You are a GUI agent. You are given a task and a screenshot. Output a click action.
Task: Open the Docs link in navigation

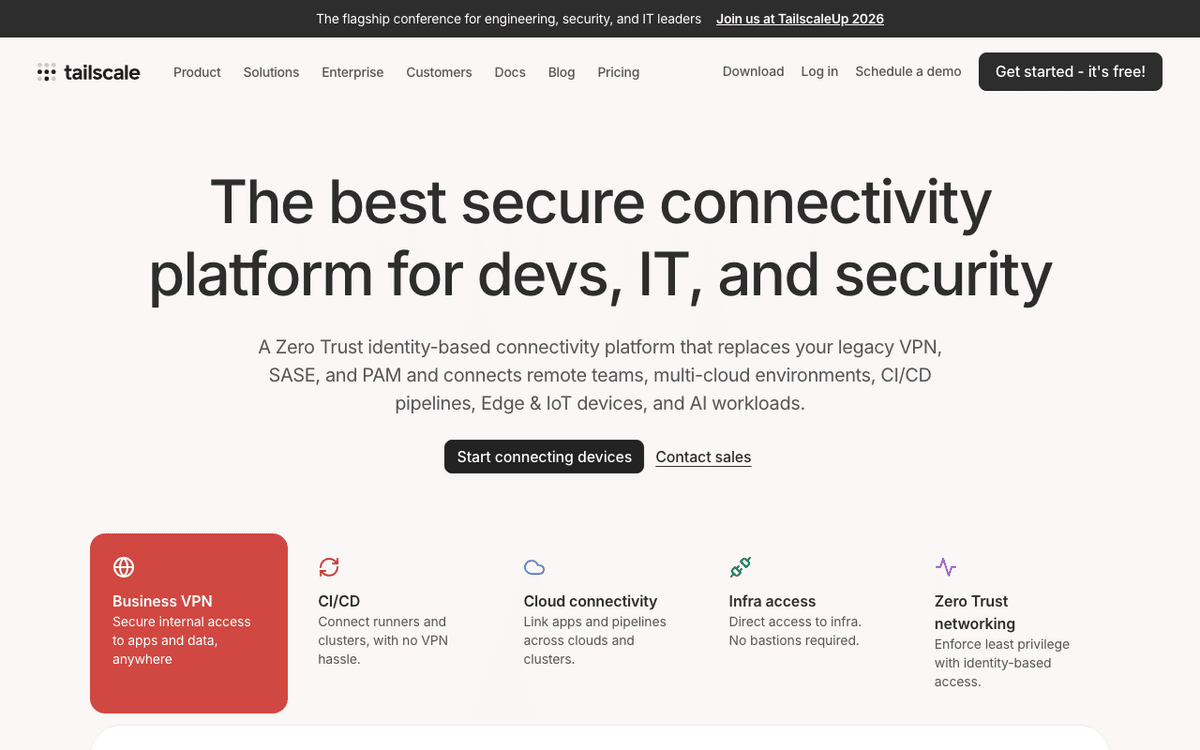(510, 72)
